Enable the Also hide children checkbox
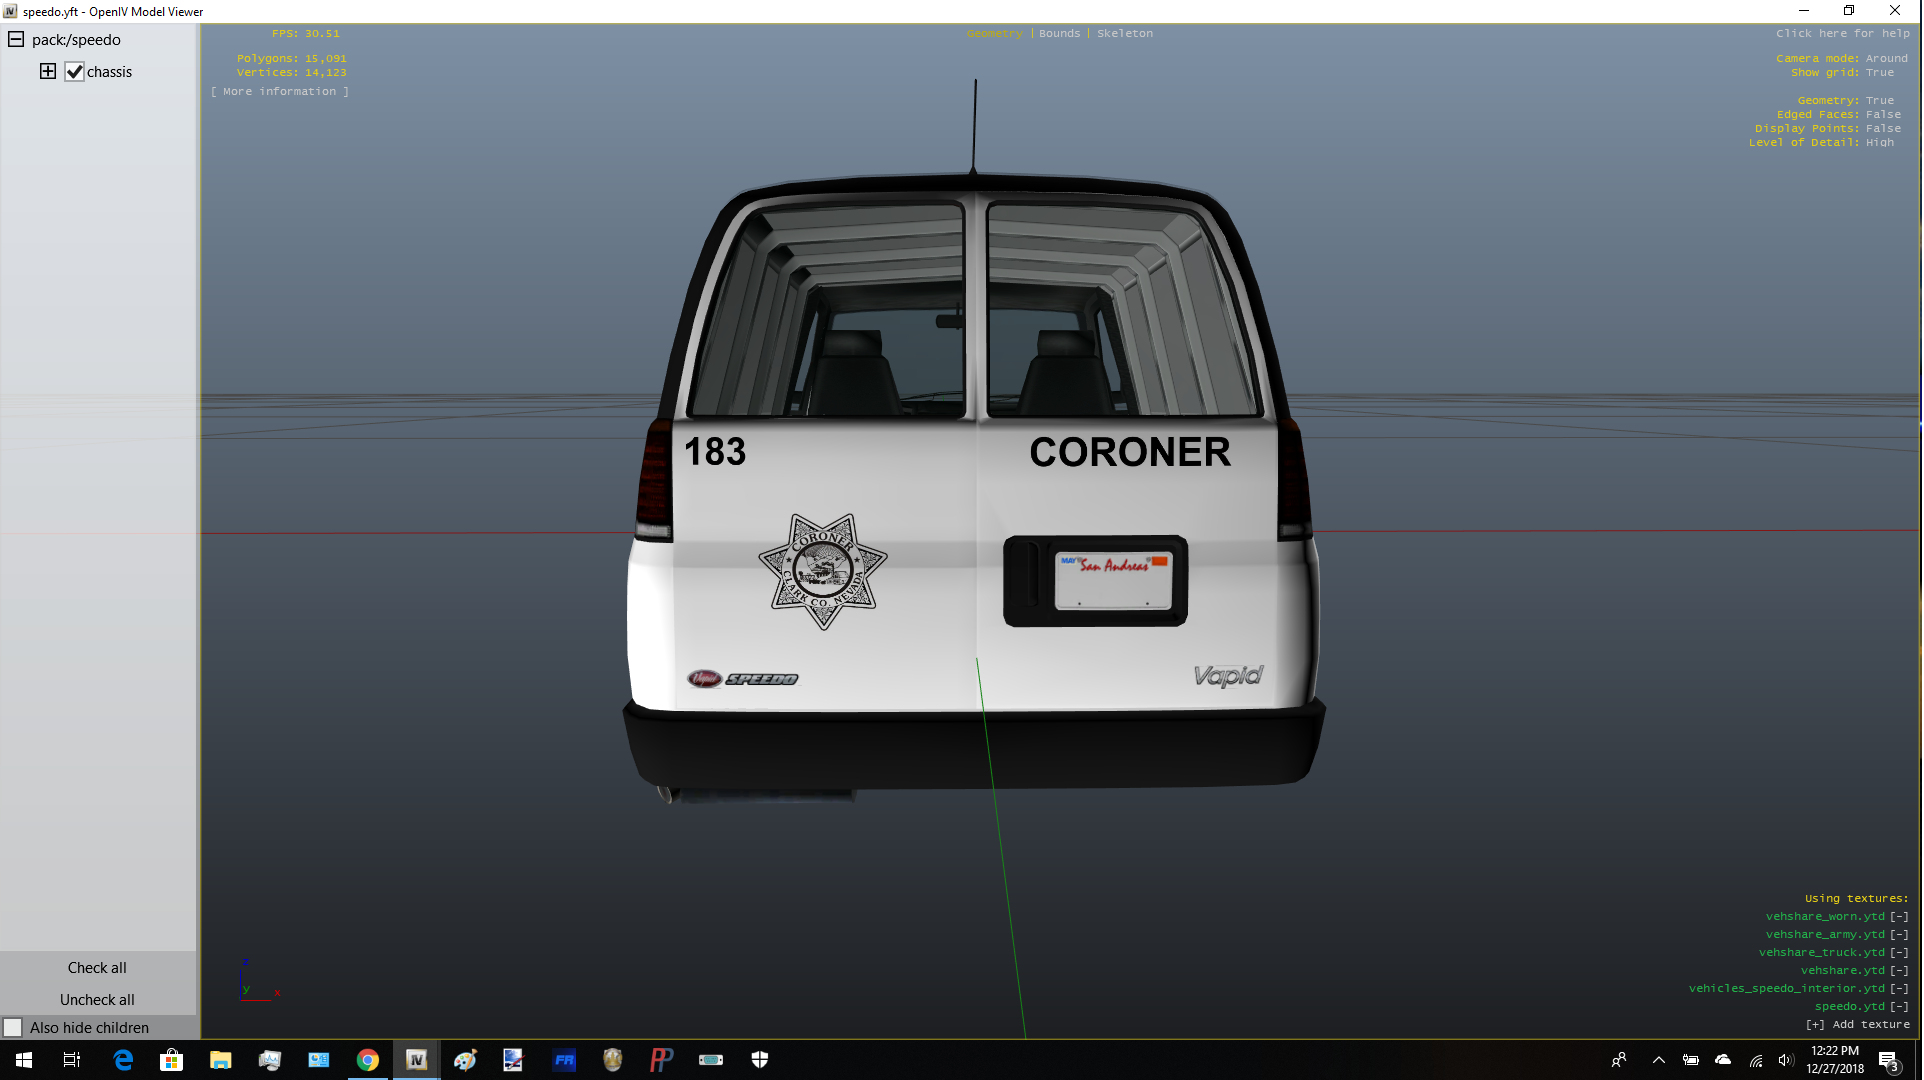 click(13, 1028)
